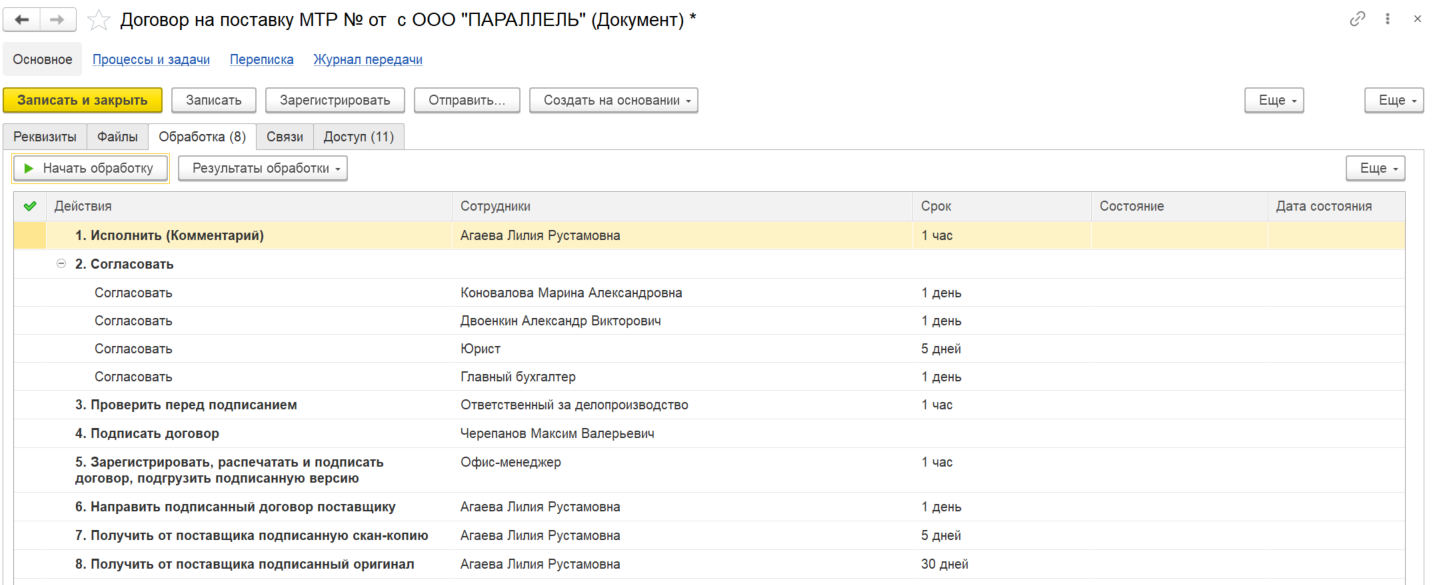
Task: Collapse the '2. Согласовать' tree group
Action: click(61, 264)
